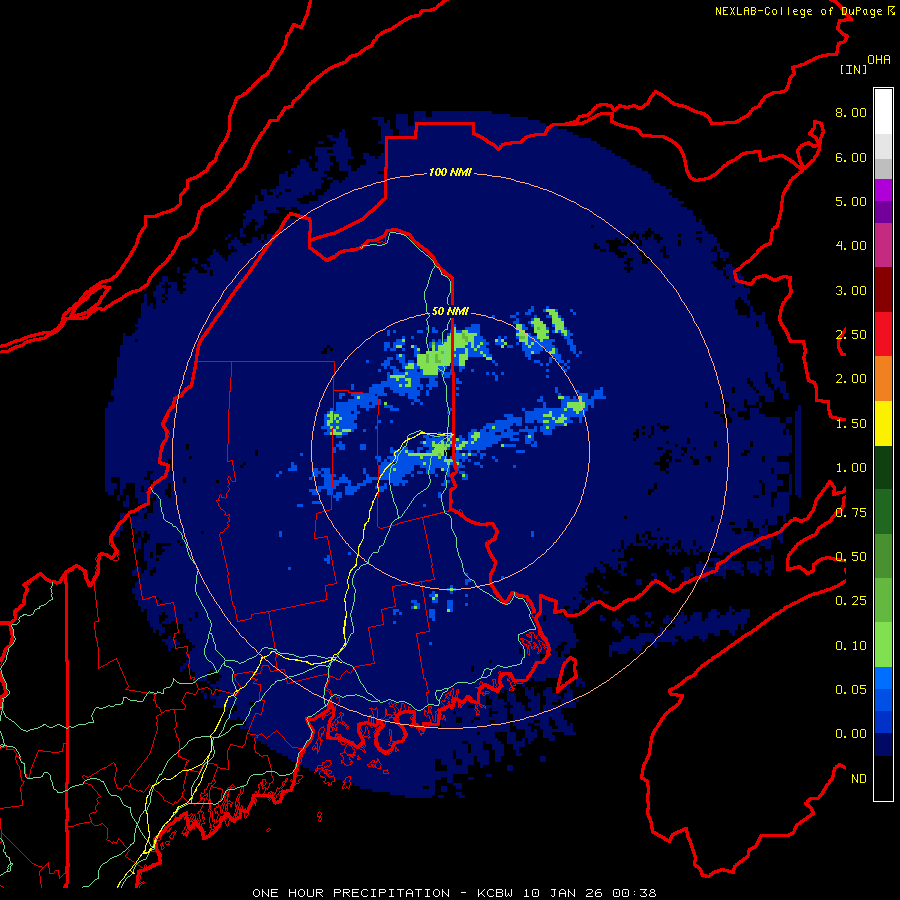Pick the black ND legend swatch
The width and height of the screenshot is (900, 900).
[x=883, y=778]
